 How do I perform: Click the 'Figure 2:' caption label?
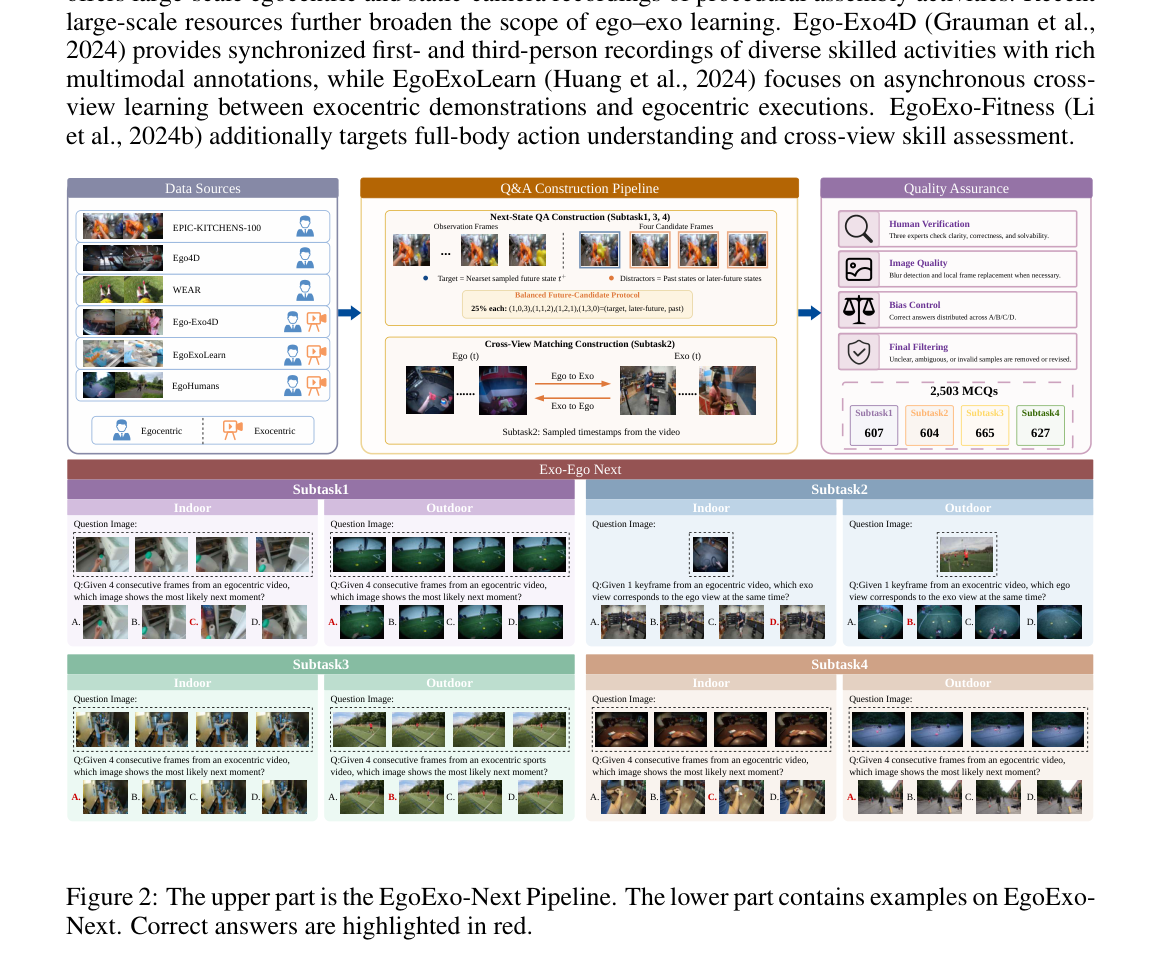(113, 897)
